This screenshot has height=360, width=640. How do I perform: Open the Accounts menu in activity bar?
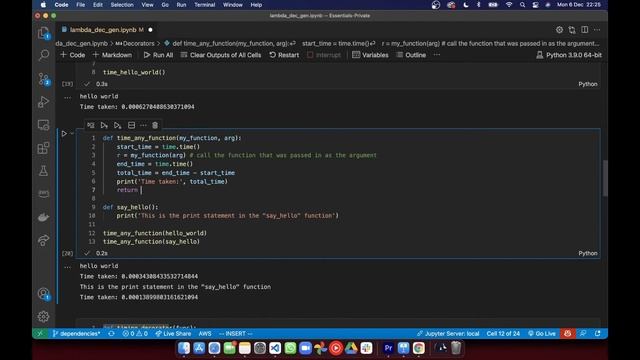point(43,294)
